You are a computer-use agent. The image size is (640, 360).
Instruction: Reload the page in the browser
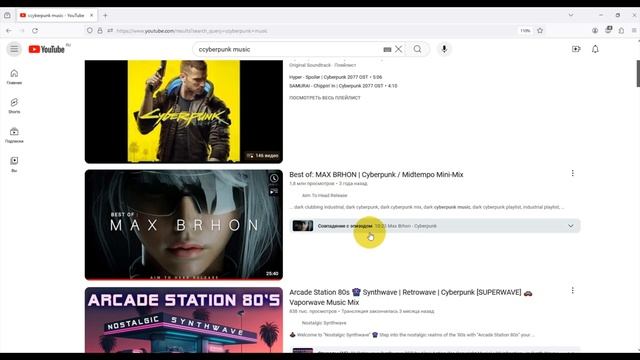click(x=35, y=31)
